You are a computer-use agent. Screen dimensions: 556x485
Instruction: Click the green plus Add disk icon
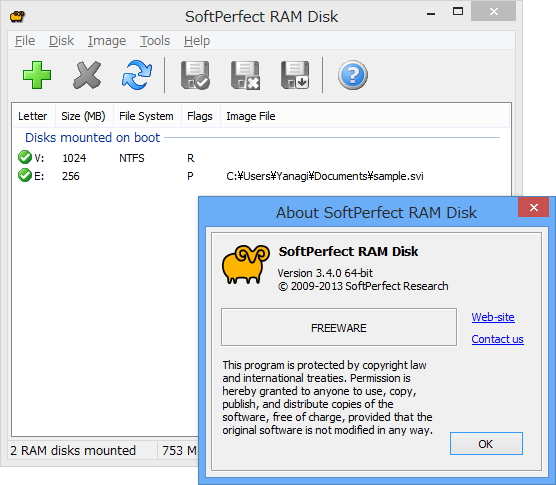37,75
